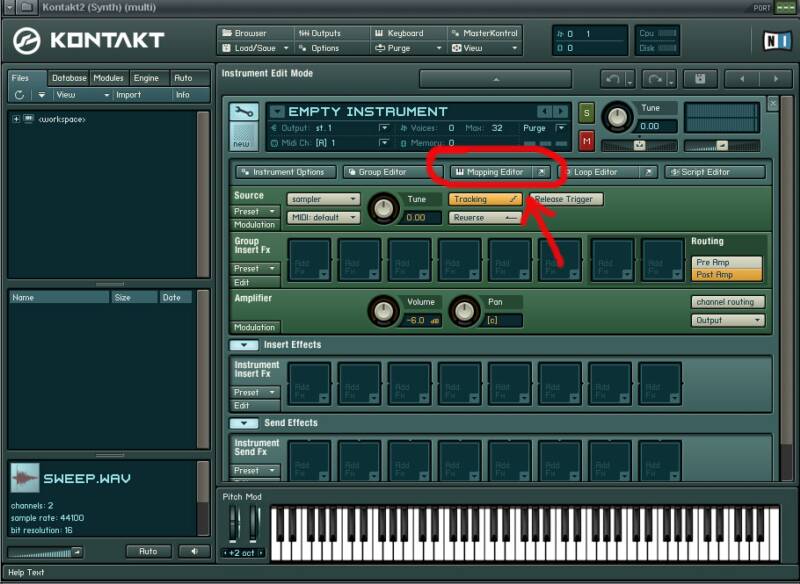Click the Source Tune knob
This screenshot has height=584, width=800.
coord(383,208)
